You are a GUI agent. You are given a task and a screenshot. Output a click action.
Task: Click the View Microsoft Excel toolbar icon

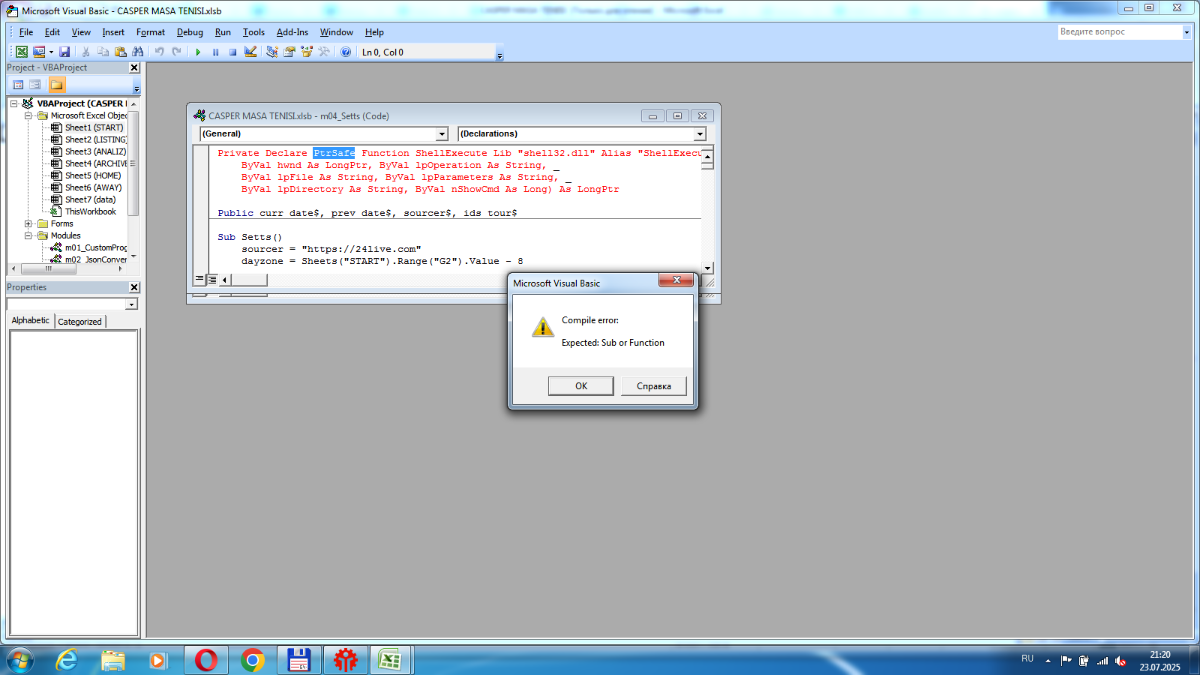[x=21, y=52]
